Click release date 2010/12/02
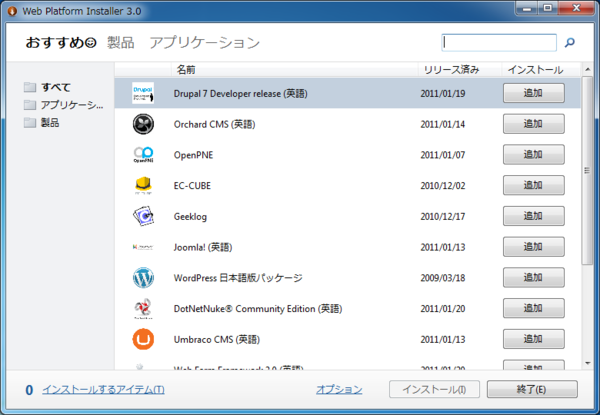The height and width of the screenshot is (415, 600). click(443, 186)
